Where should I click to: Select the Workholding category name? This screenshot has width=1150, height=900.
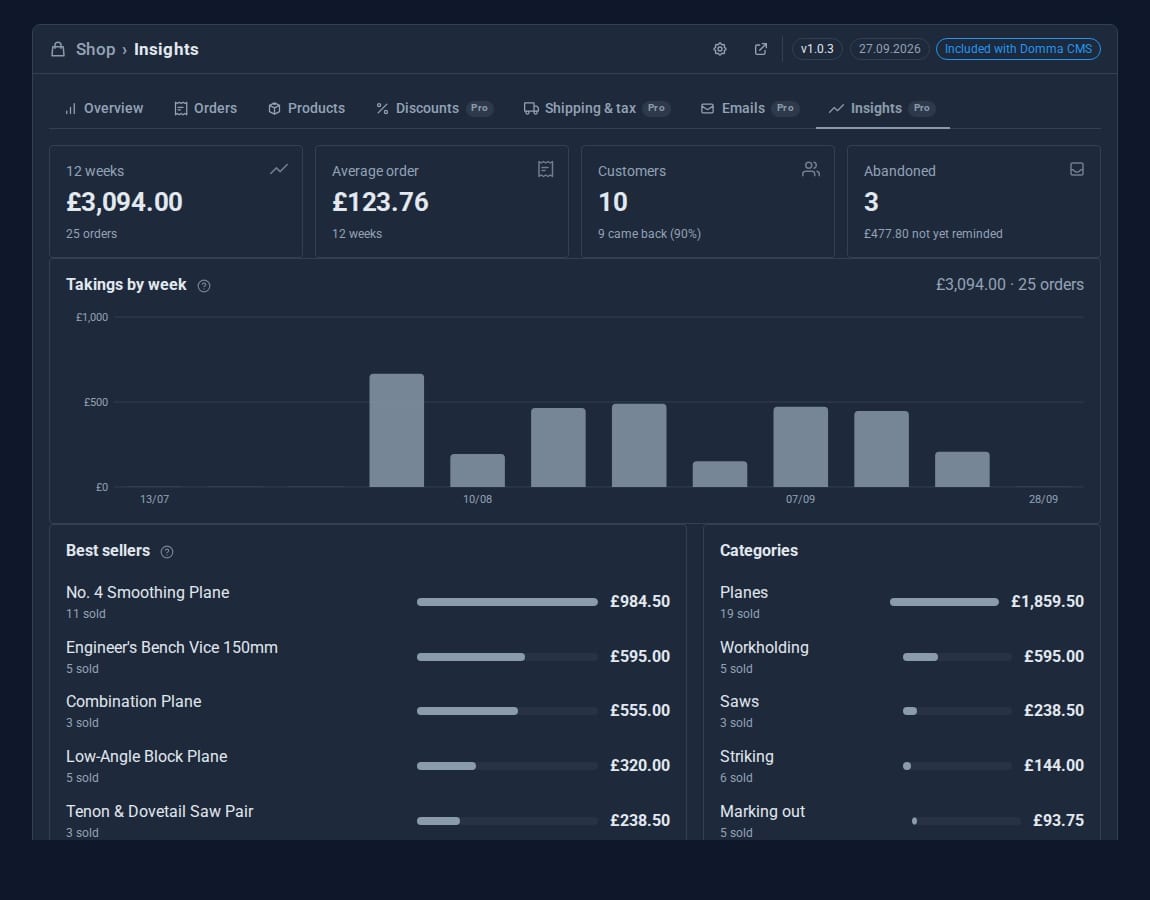click(x=764, y=648)
